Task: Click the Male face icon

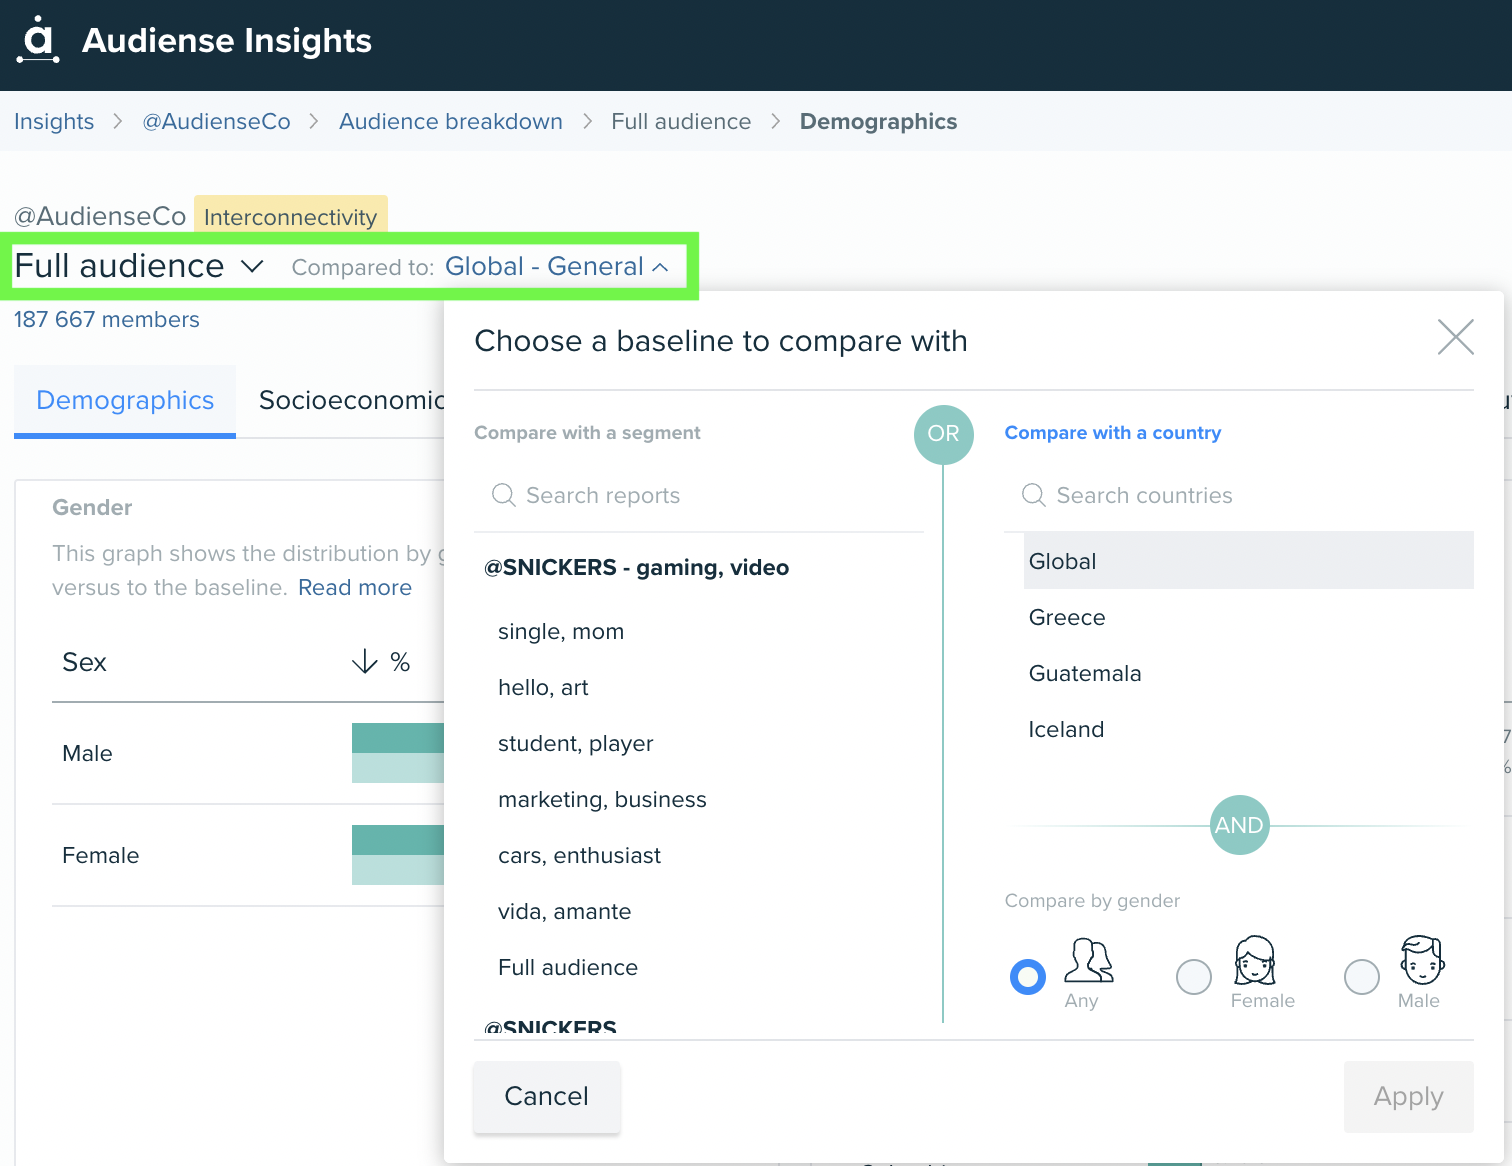Action: pyautogui.click(x=1421, y=960)
